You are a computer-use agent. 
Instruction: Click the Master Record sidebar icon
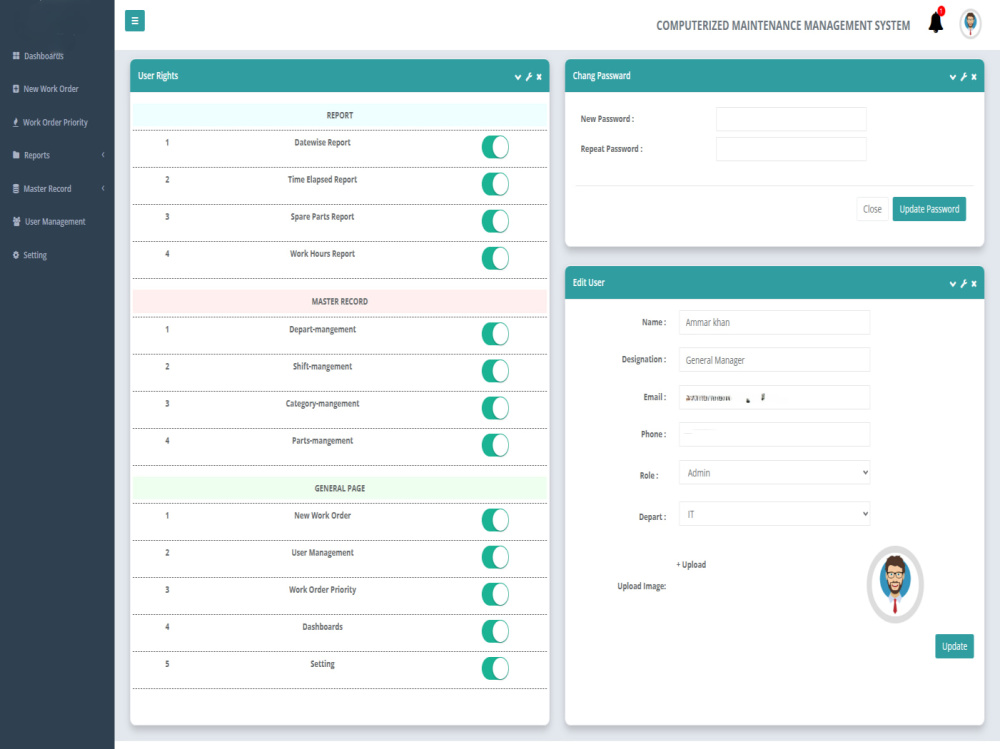[16, 188]
